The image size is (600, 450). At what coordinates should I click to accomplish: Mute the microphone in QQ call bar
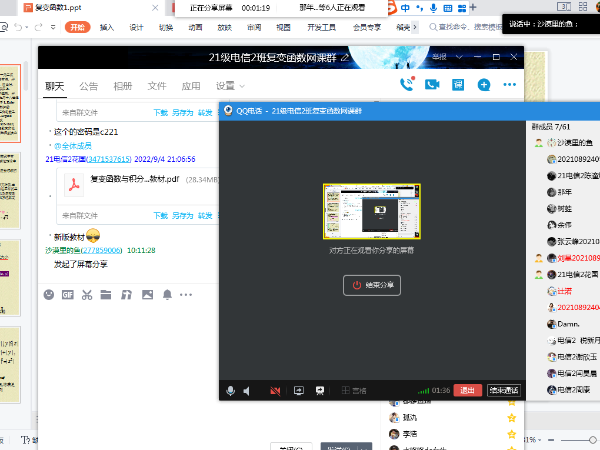pos(230,391)
